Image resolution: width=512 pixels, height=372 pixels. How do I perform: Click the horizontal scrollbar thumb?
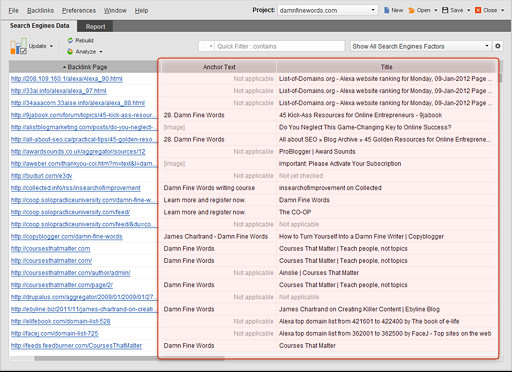[129, 358]
